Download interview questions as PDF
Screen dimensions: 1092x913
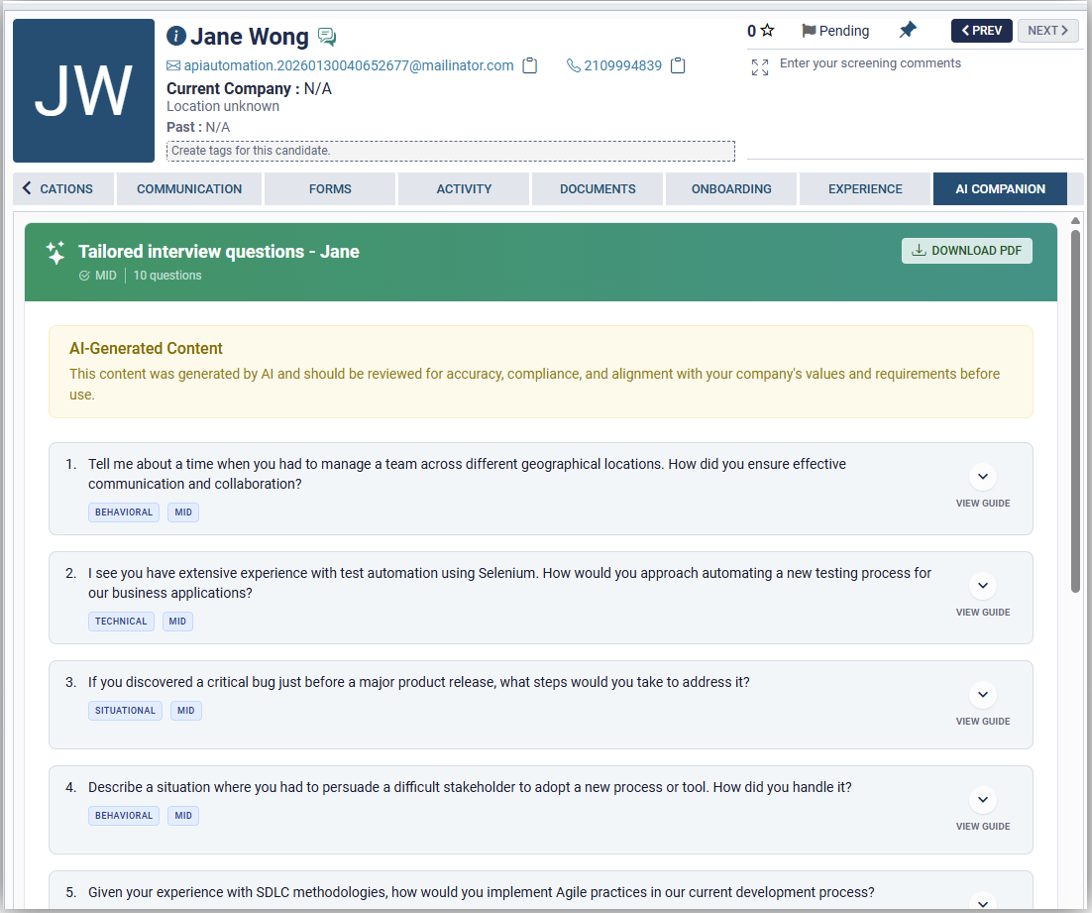point(966,251)
